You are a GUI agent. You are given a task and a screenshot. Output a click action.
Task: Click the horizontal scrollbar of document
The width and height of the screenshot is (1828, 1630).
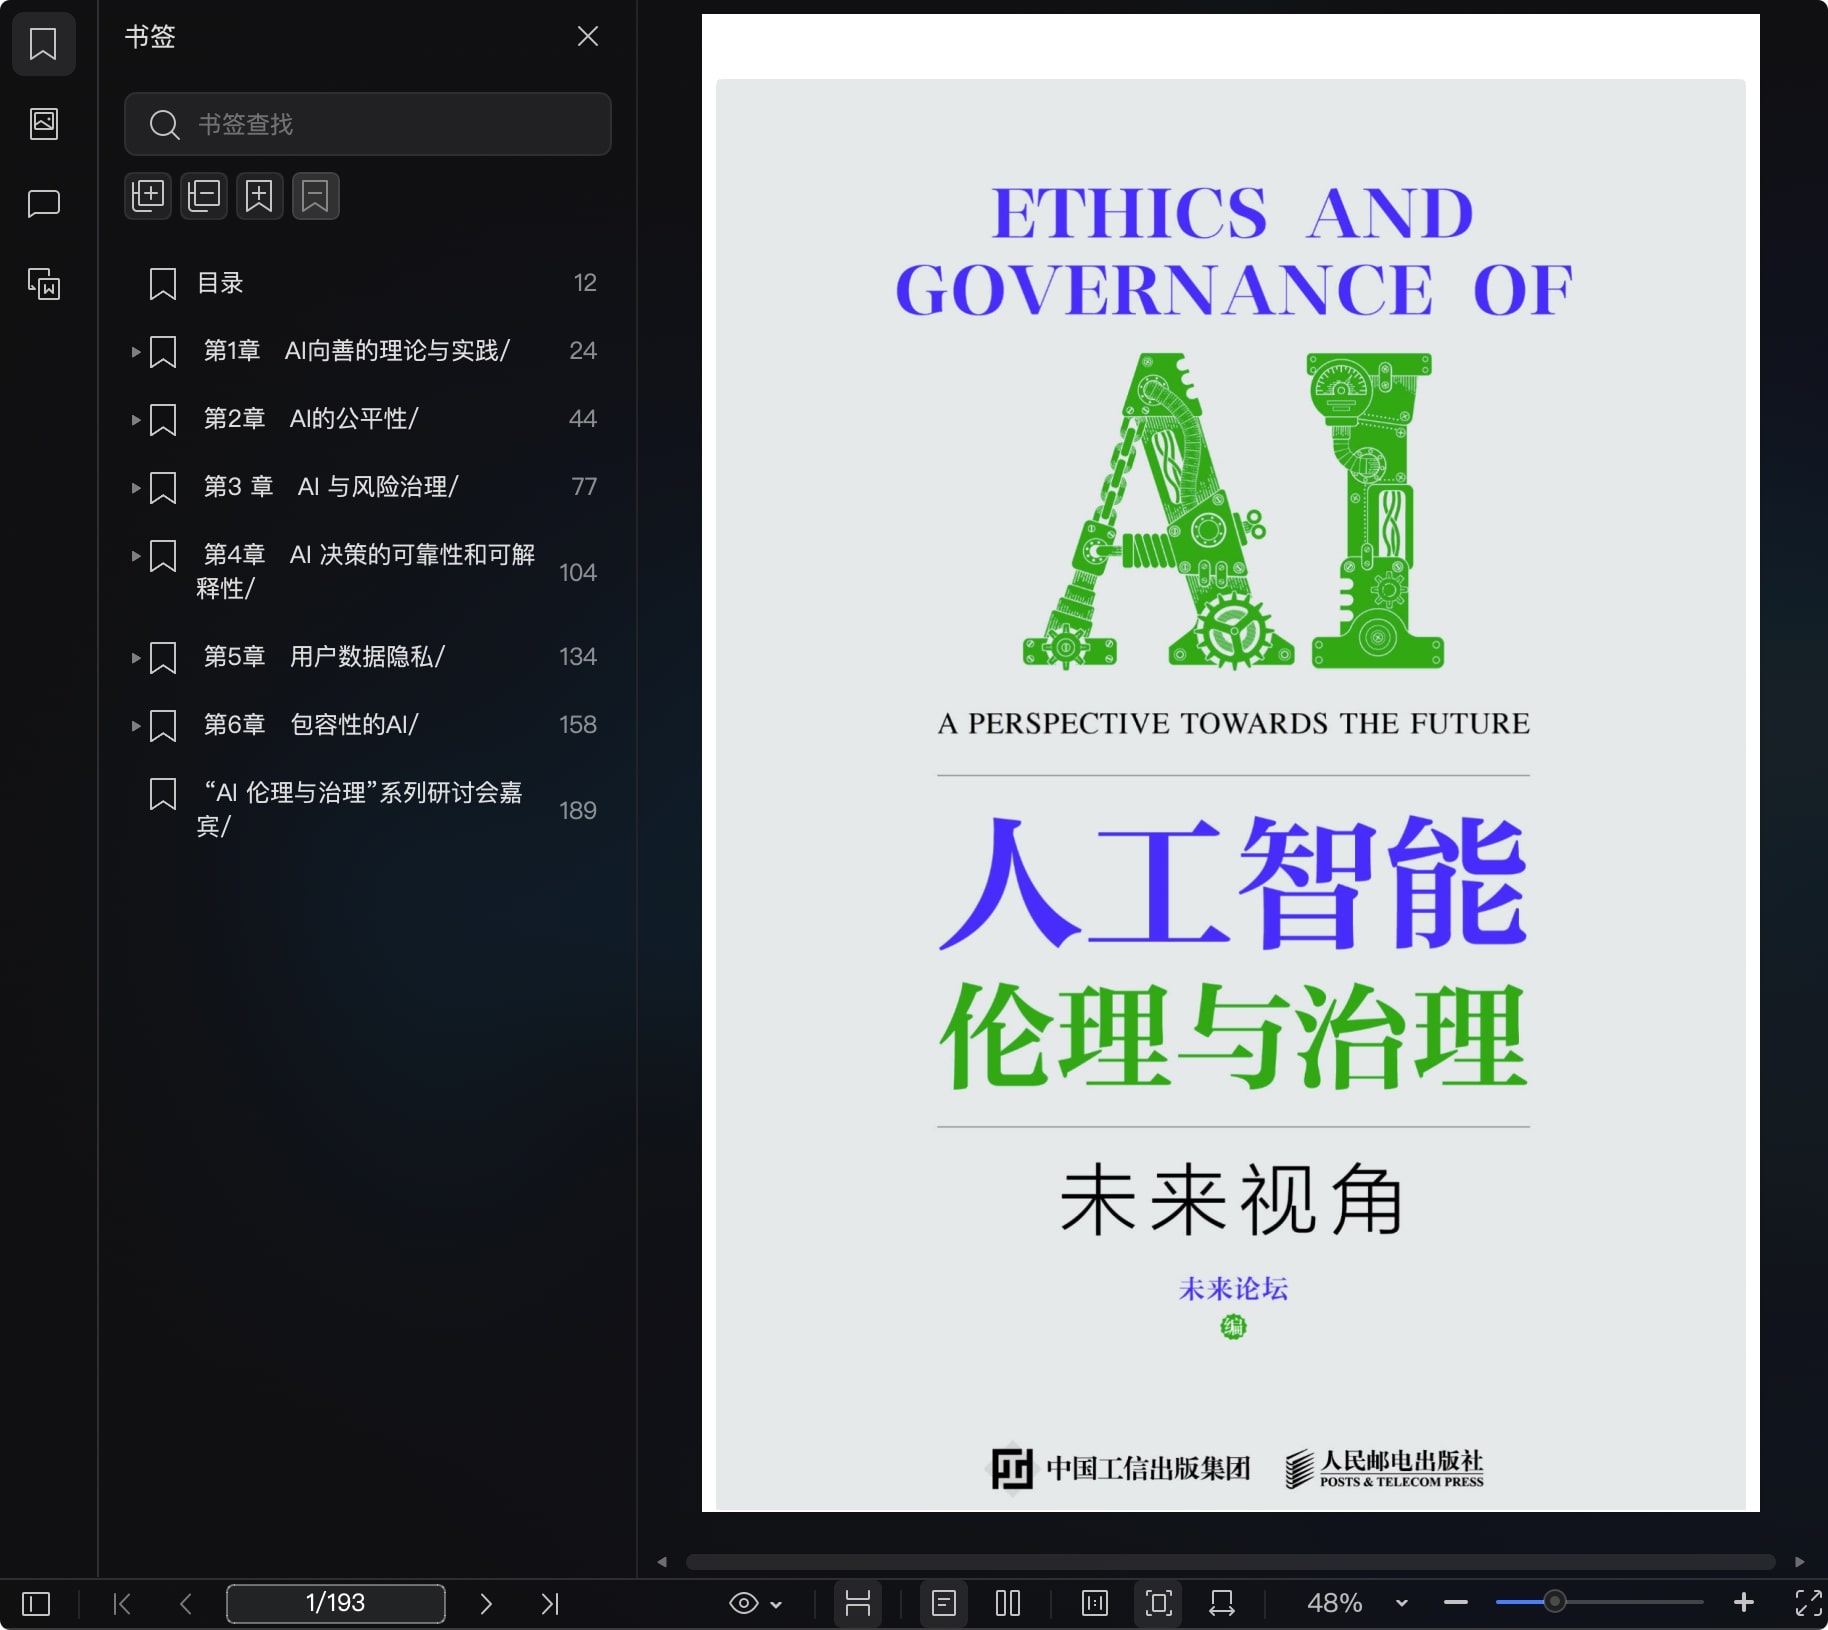point(1230,1562)
